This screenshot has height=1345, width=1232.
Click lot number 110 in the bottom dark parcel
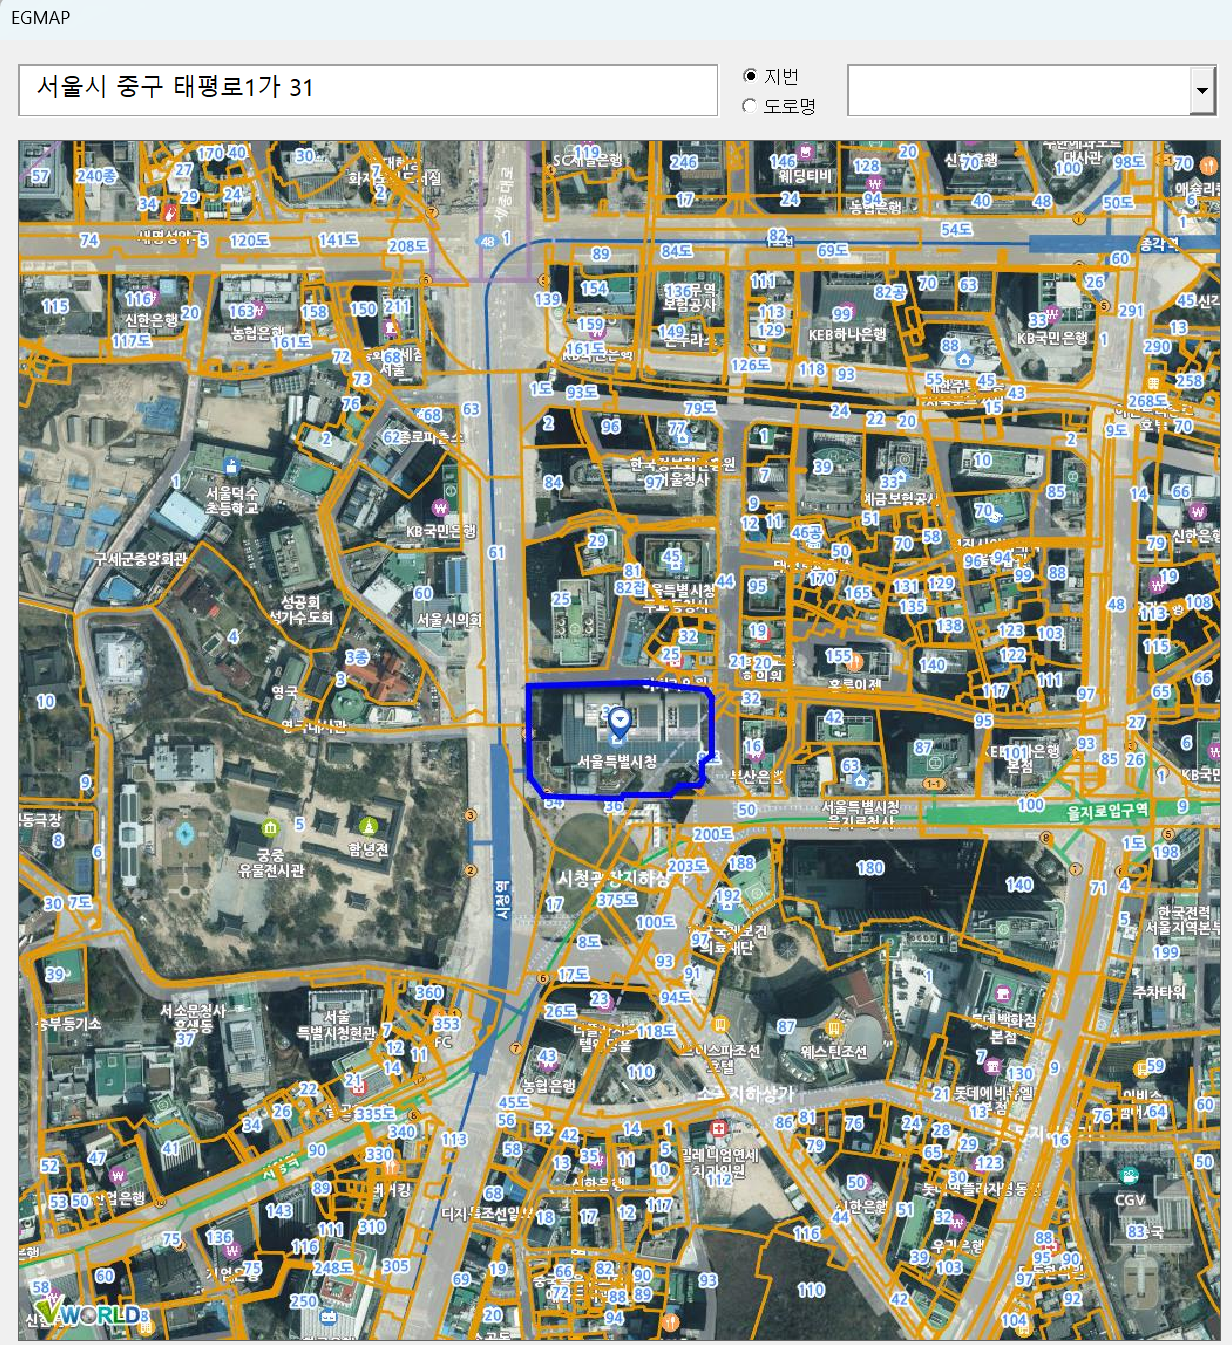coord(811,1290)
